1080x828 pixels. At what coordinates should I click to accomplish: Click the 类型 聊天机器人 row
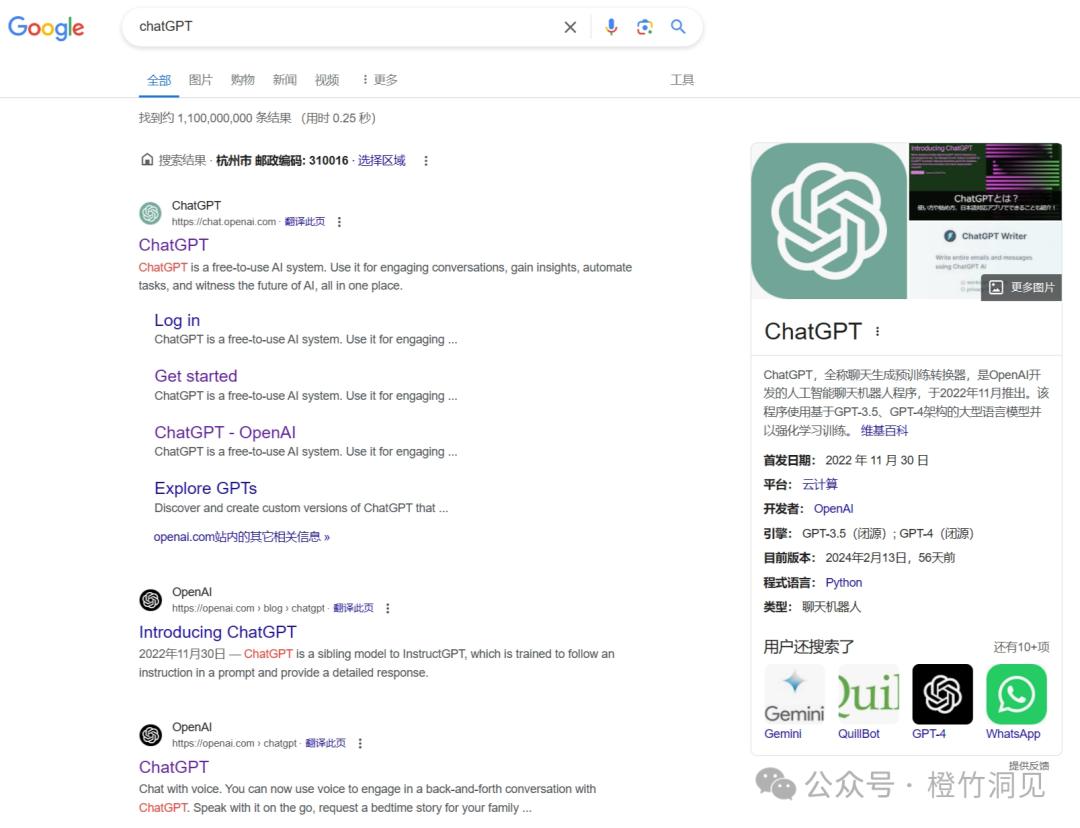(812, 607)
